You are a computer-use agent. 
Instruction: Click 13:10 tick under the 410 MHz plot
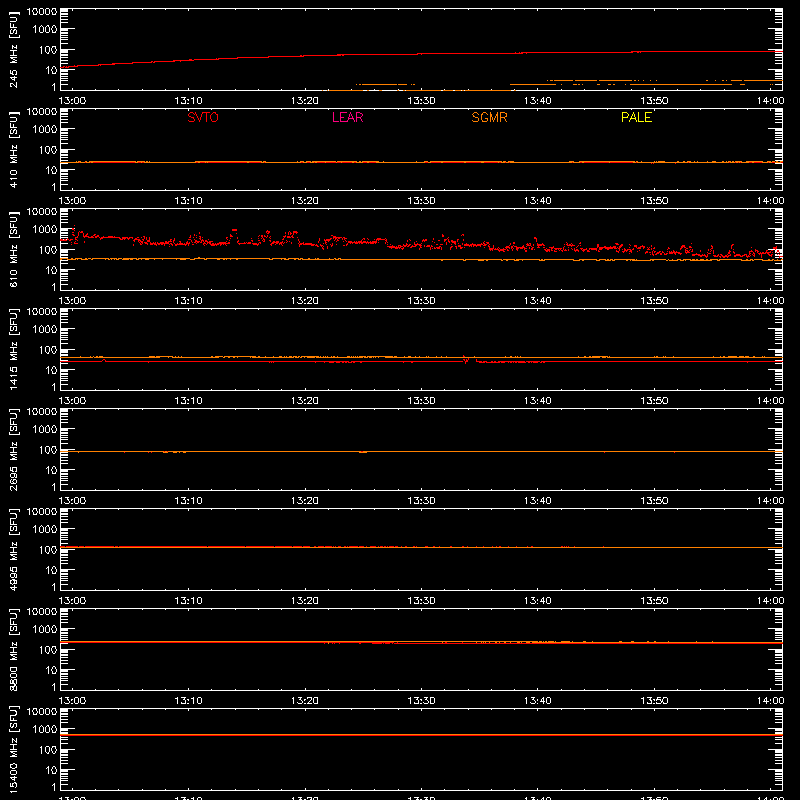pyautogui.click(x=188, y=201)
